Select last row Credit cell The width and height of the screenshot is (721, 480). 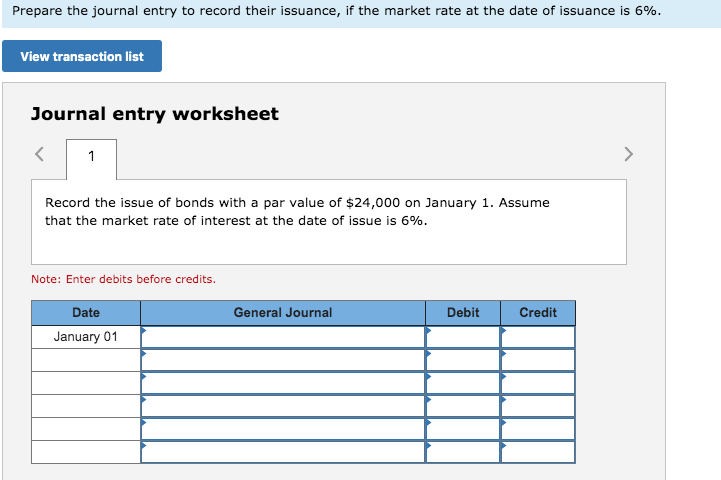538,452
